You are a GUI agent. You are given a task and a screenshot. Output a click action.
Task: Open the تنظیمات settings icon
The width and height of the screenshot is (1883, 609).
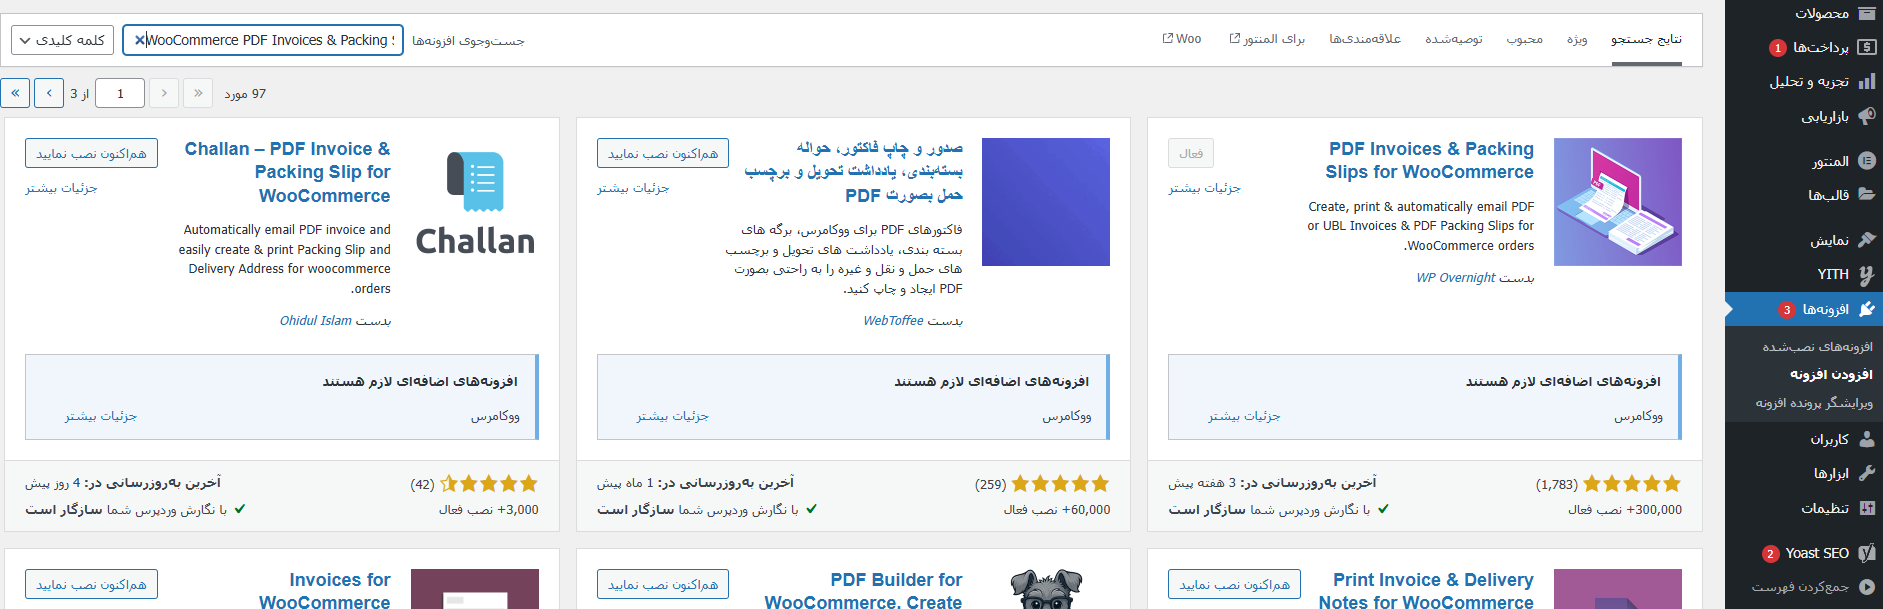pos(1866,508)
